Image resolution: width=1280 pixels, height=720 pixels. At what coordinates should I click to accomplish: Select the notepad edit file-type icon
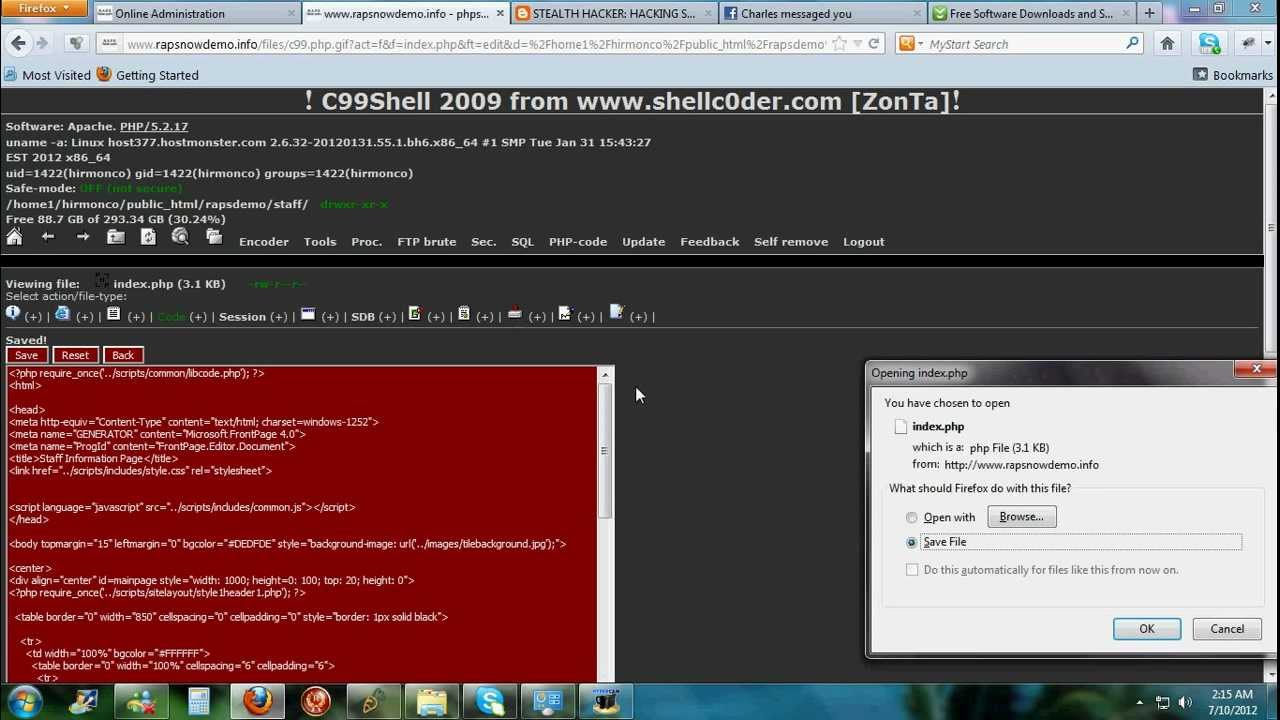[616, 314]
